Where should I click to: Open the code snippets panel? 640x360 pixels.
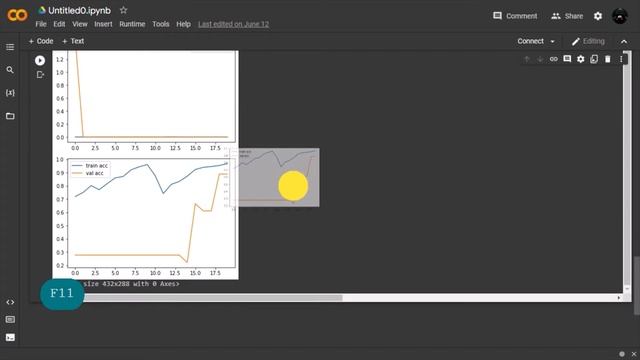coord(10,302)
